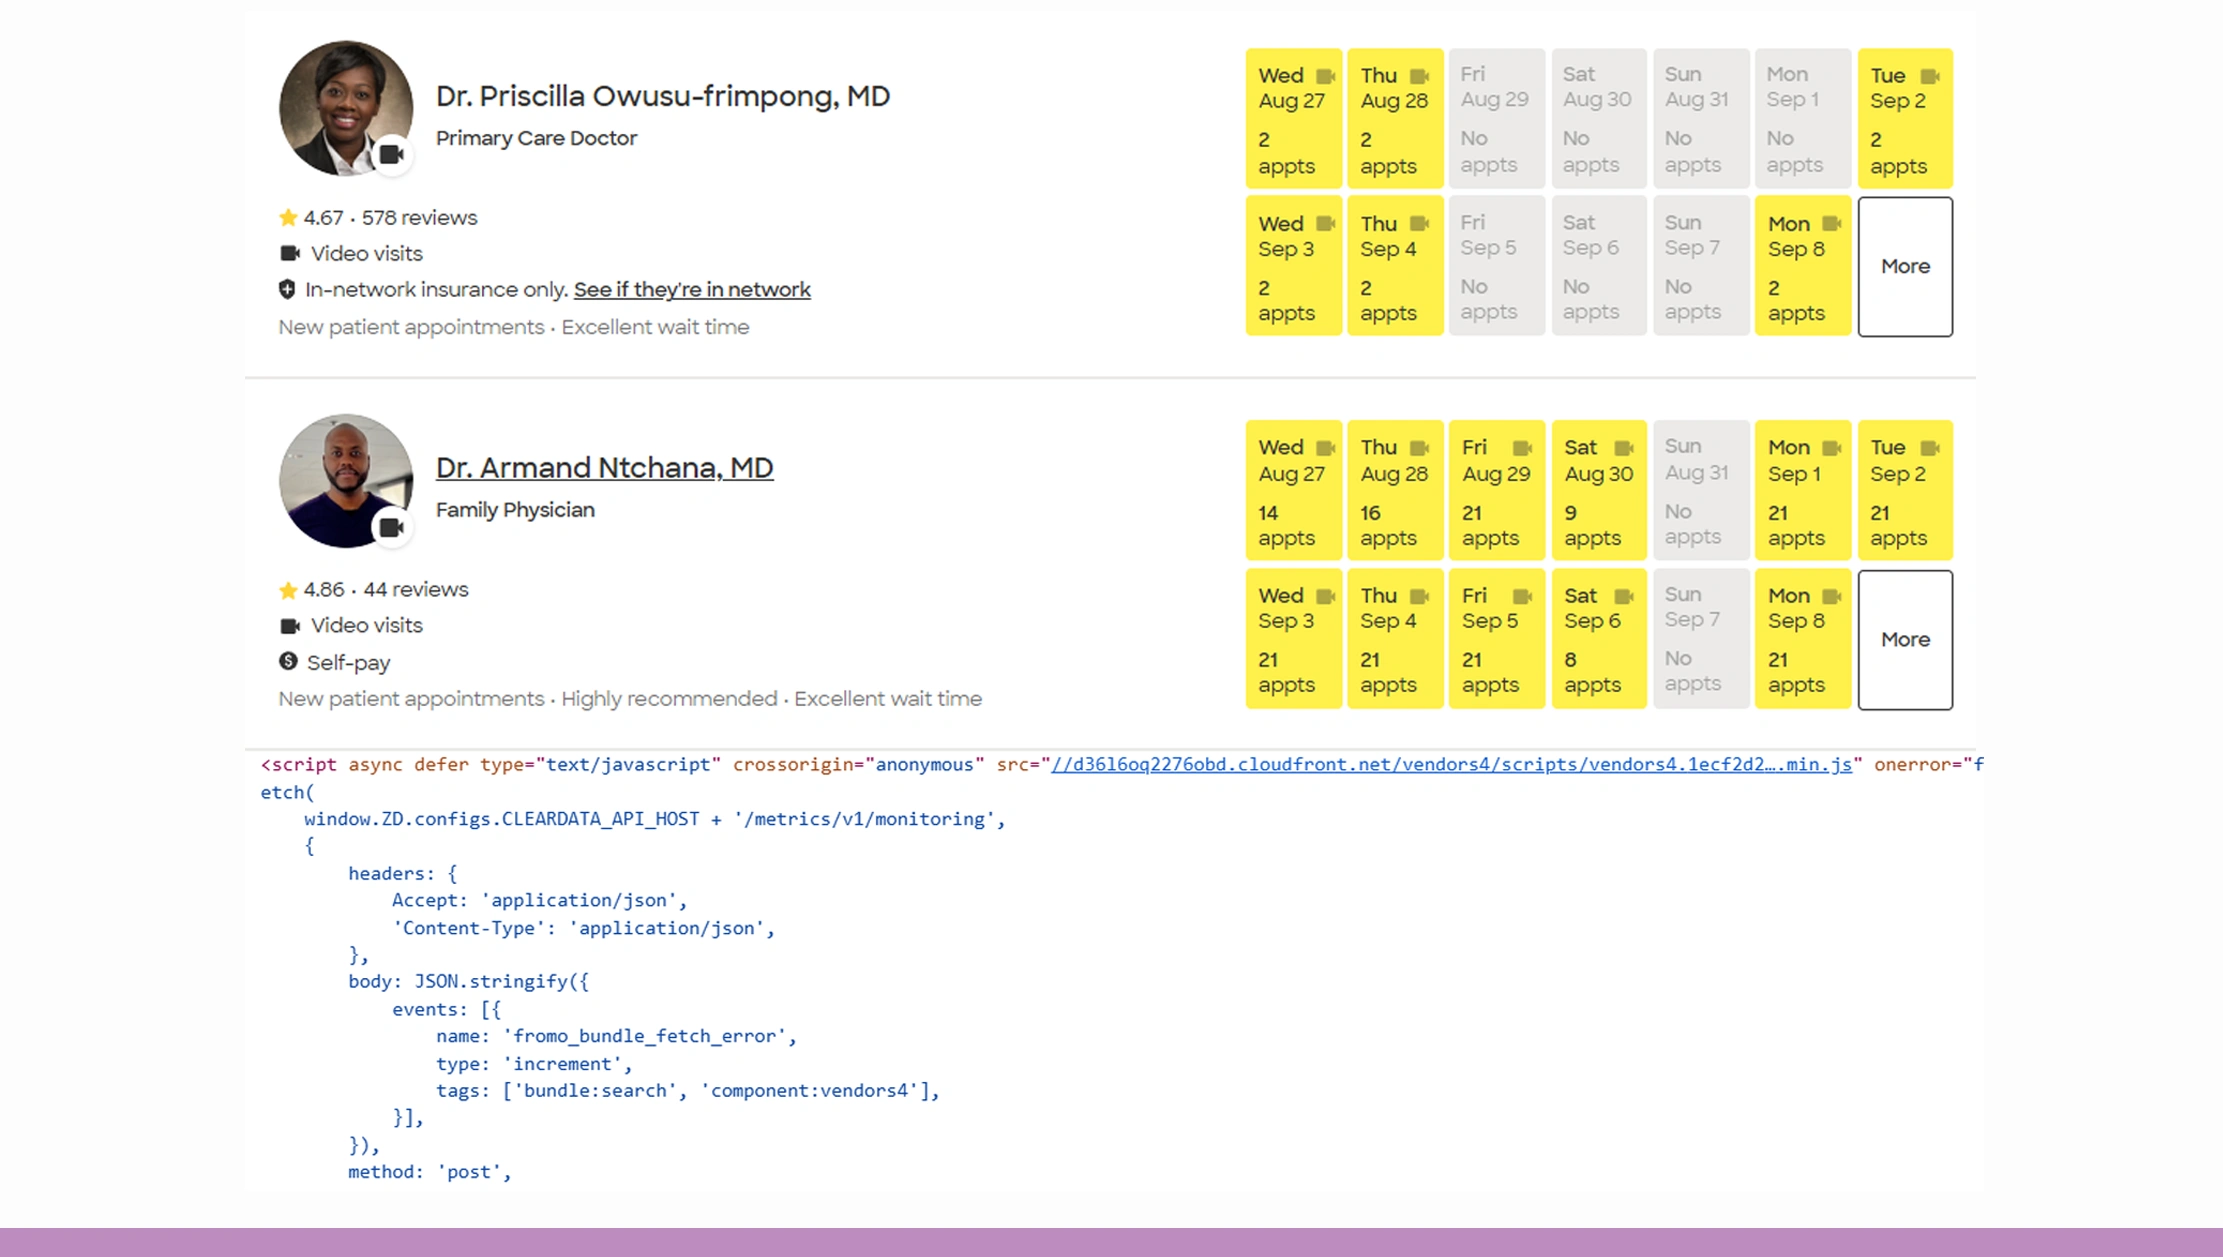Click the video camera badge on Dr. Owusu-frimpong's photo
Image resolution: width=2223 pixels, height=1257 pixels.
392,155
